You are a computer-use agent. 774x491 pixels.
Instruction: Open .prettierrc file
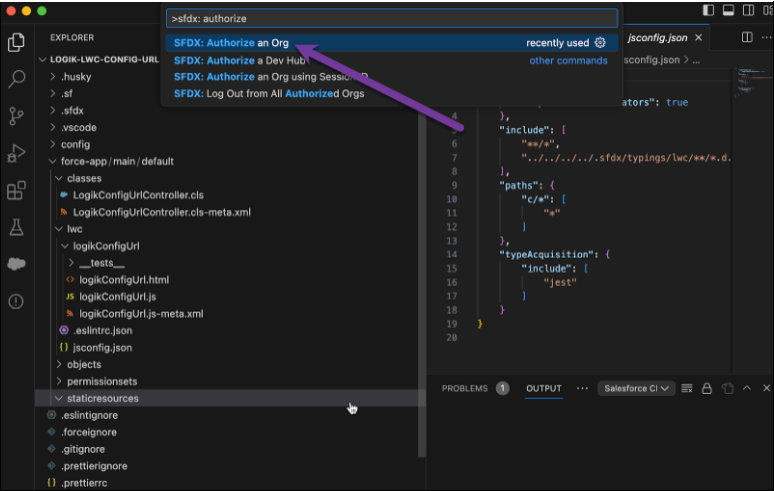click(84, 483)
